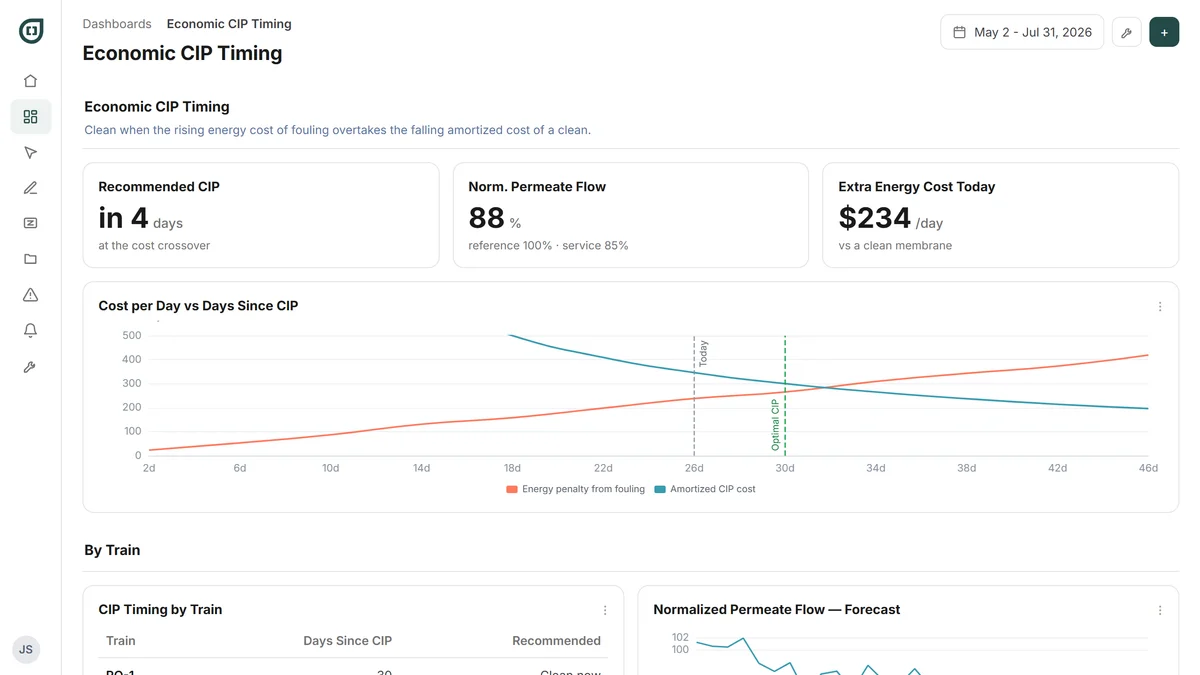Click the 26d x-axis label
Screen dimensions: 1200x675
coord(694,468)
